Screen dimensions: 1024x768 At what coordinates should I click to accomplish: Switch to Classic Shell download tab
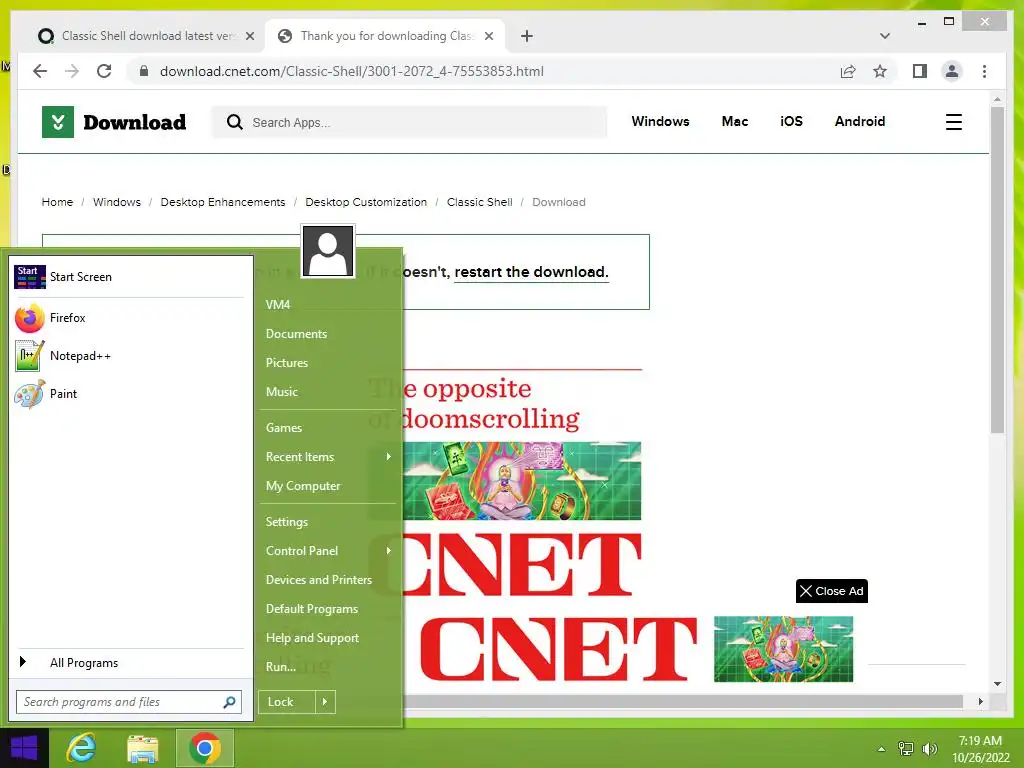146,36
